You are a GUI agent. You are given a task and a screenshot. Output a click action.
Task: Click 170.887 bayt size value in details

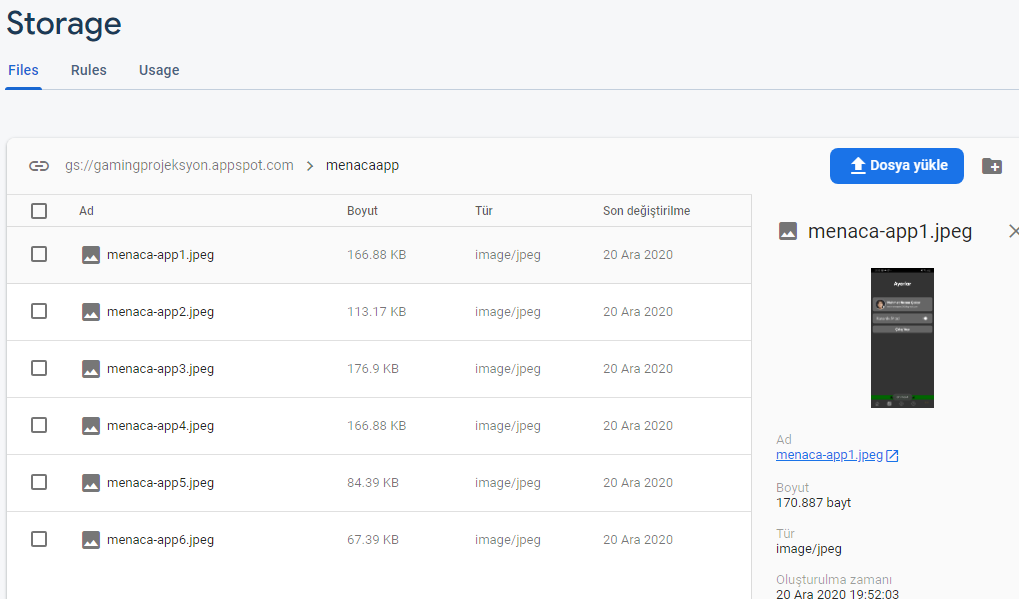point(813,503)
